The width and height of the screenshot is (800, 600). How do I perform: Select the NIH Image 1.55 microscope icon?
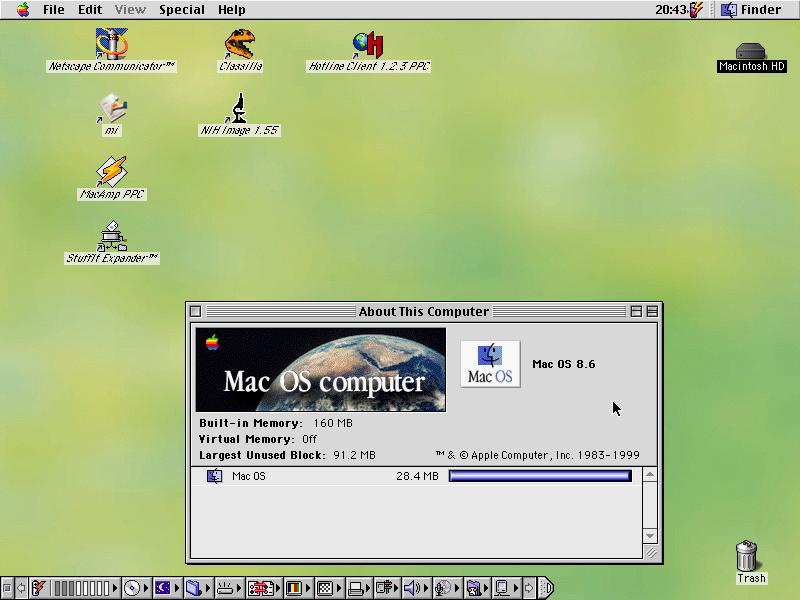(239, 107)
